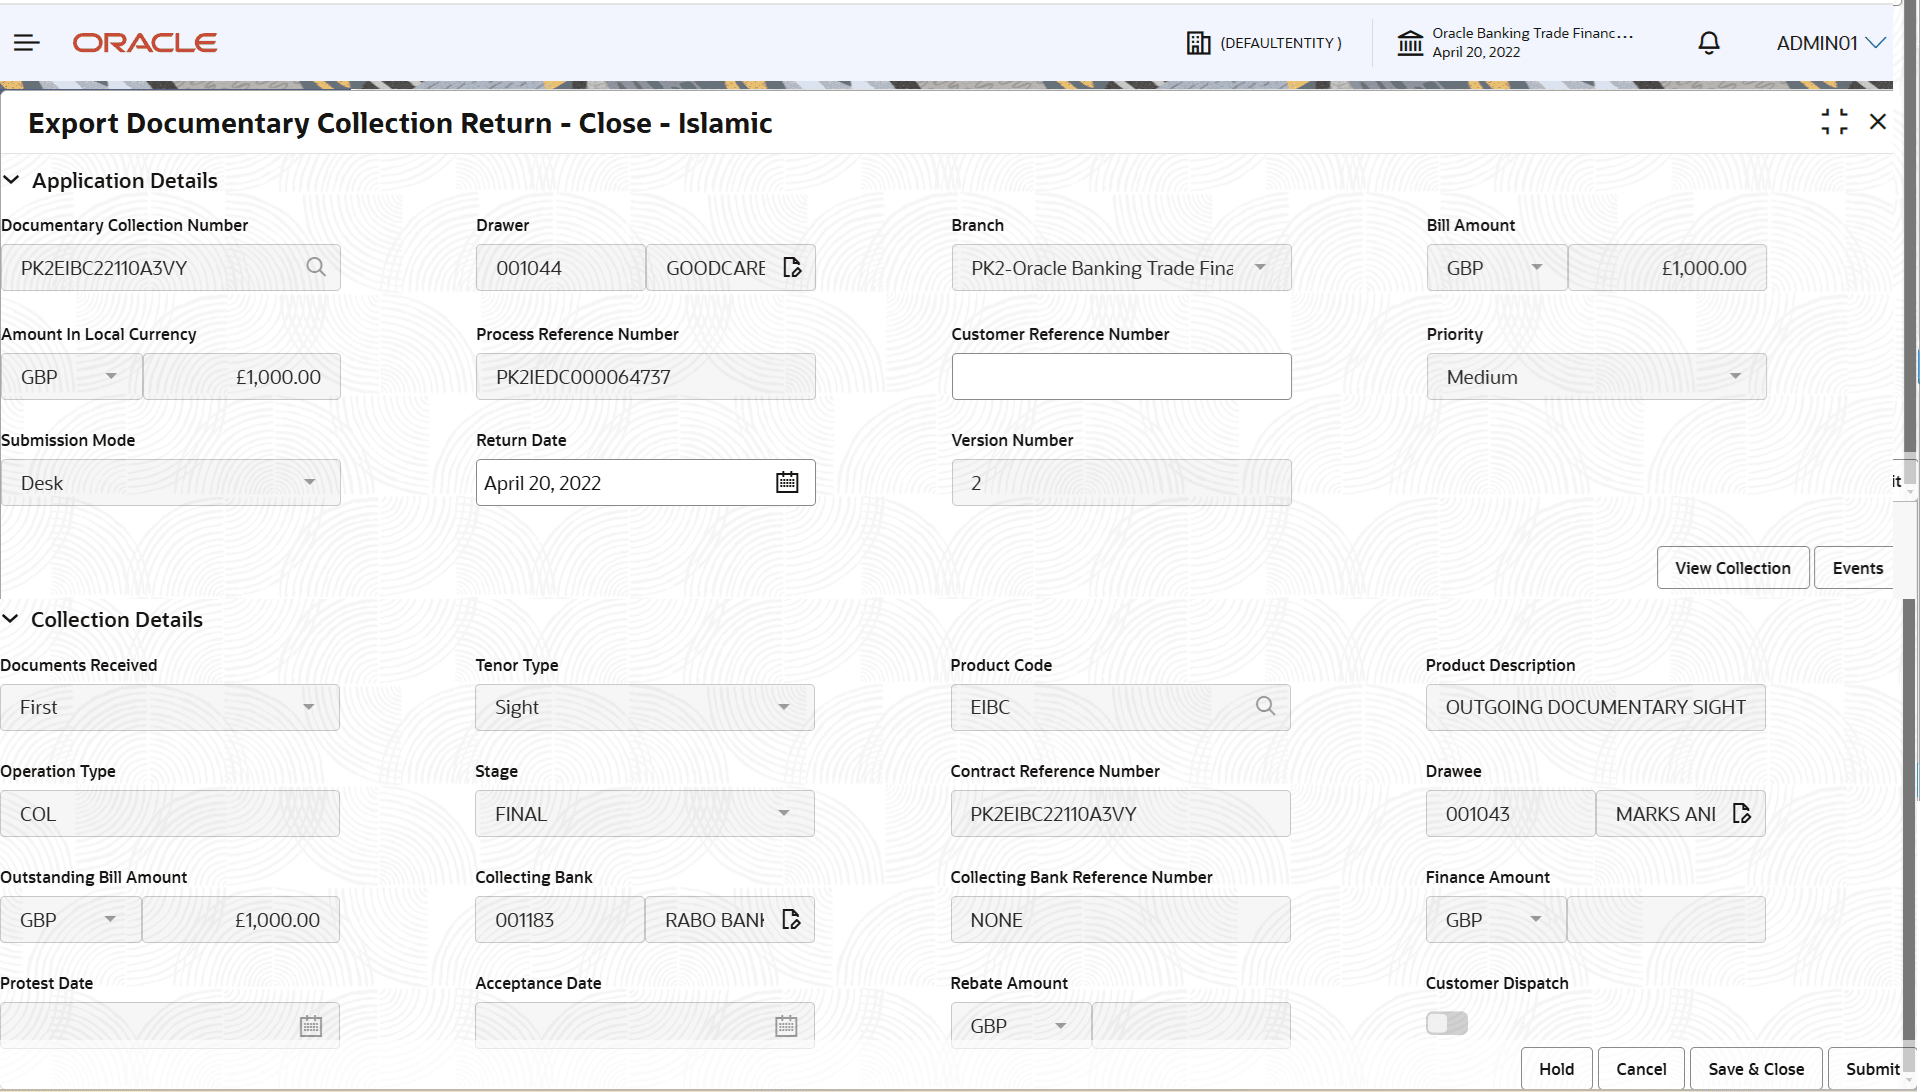Open the Return Date calendar picker
The height and width of the screenshot is (1092, 1920).
point(788,482)
